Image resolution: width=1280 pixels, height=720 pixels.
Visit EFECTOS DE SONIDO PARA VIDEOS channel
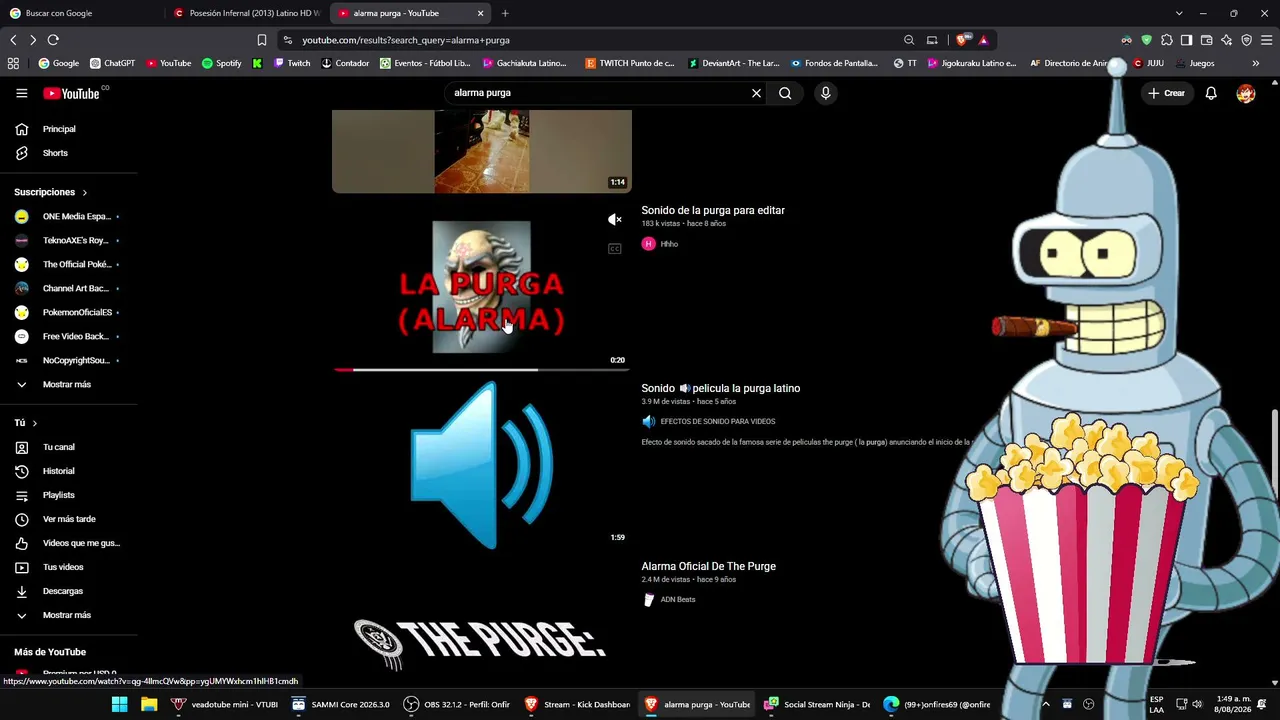(718, 422)
